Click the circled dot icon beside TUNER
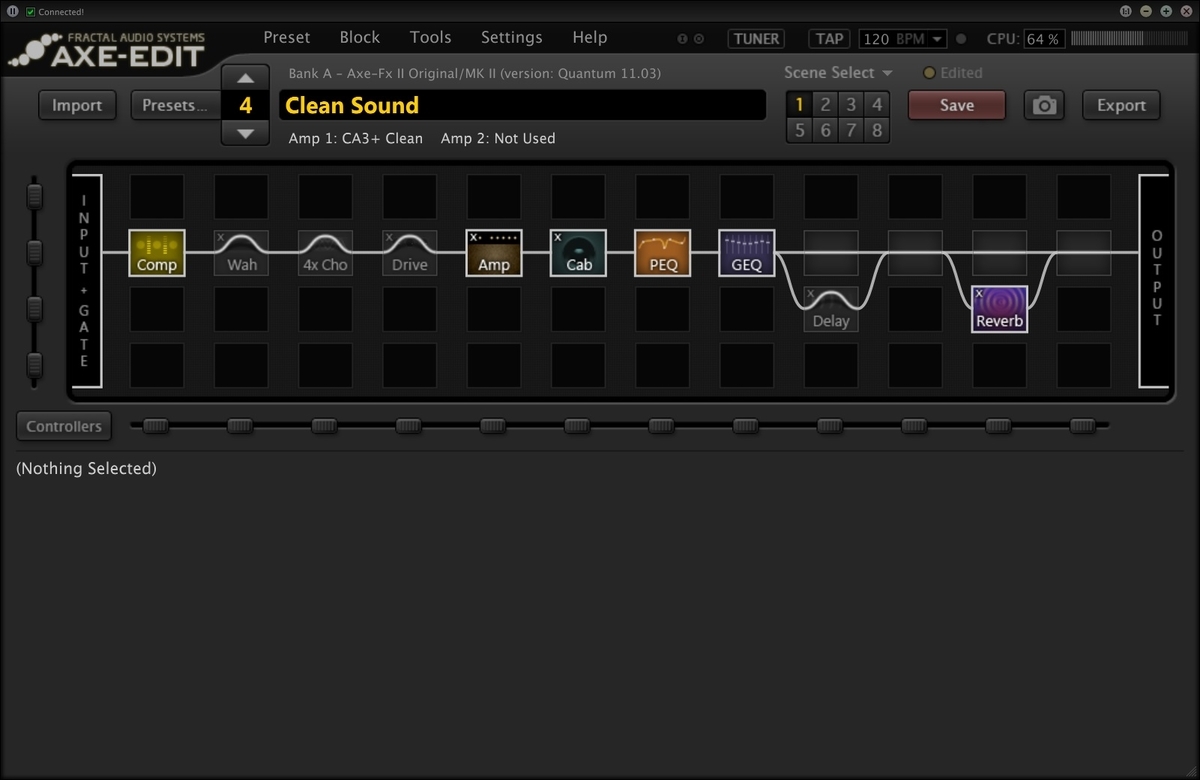This screenshot has width=1200, height=780. (699, 39)
